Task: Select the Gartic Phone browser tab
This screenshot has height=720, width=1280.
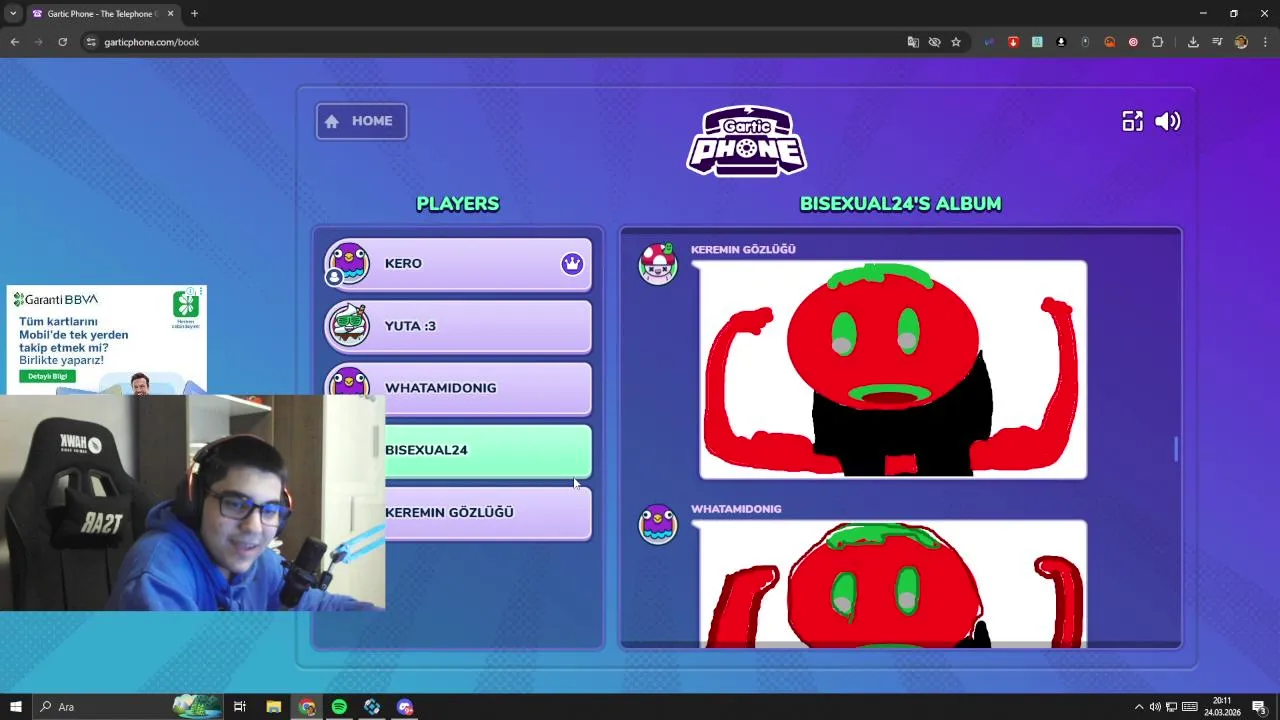Action: 103,14
